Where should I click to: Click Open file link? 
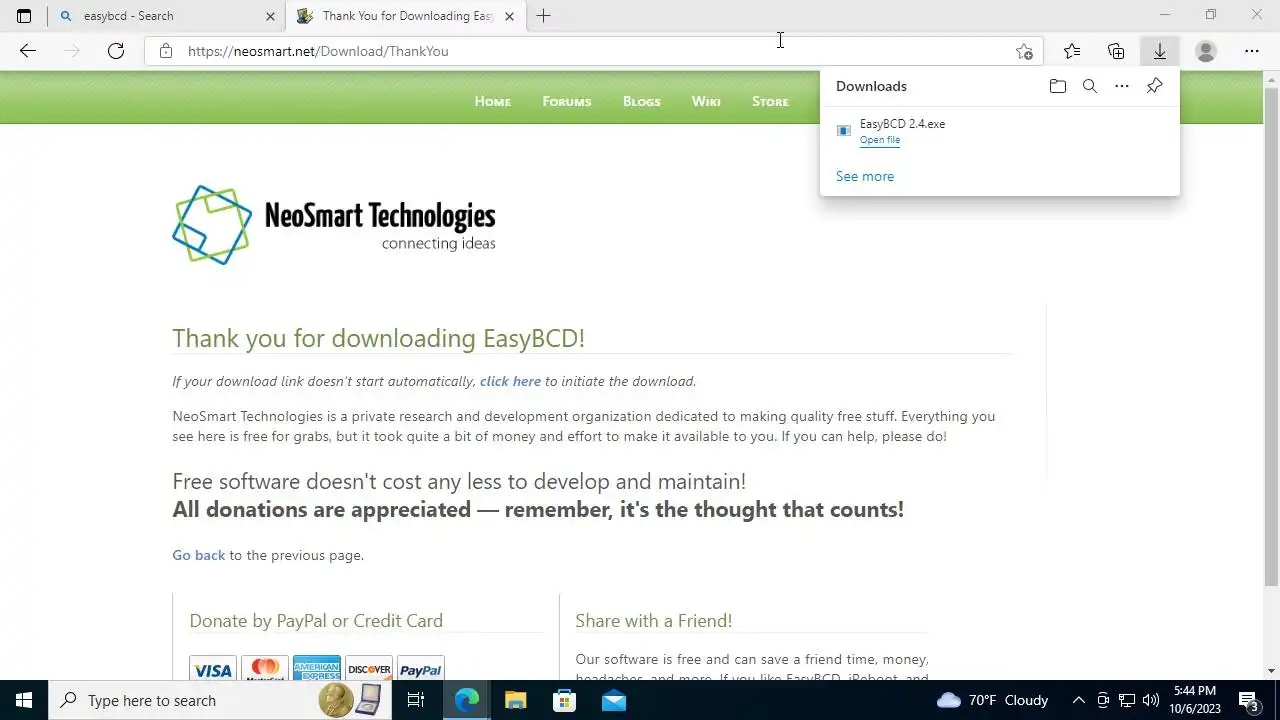pos(880,140)
